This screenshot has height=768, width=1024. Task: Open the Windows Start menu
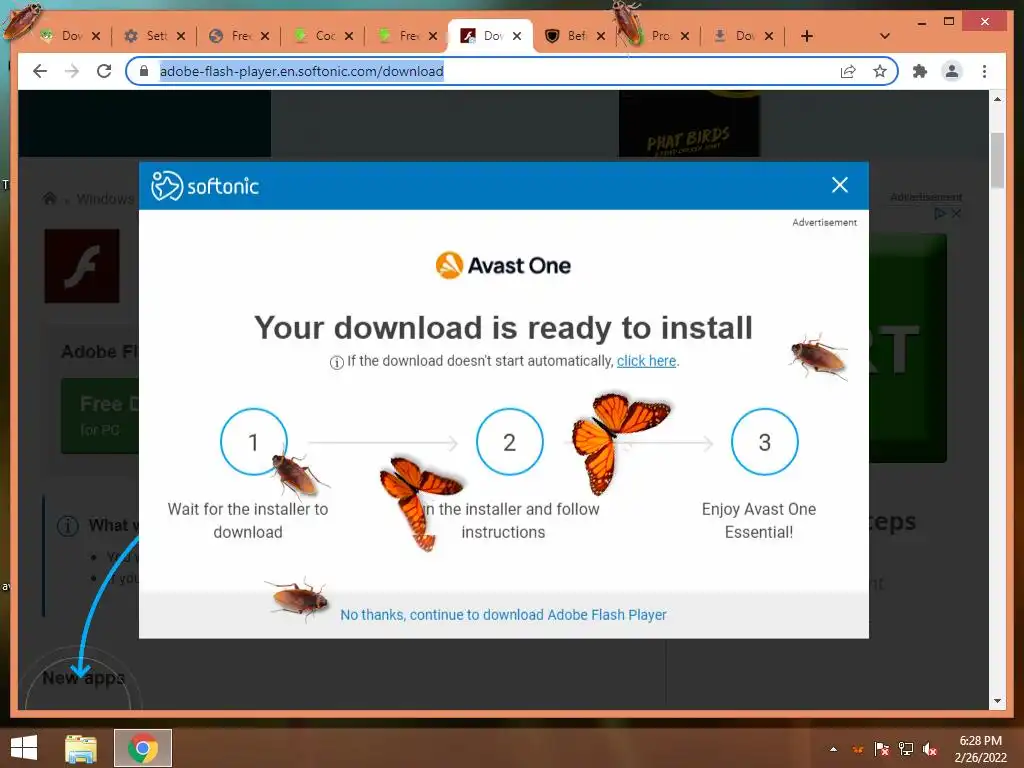[24, 748]
